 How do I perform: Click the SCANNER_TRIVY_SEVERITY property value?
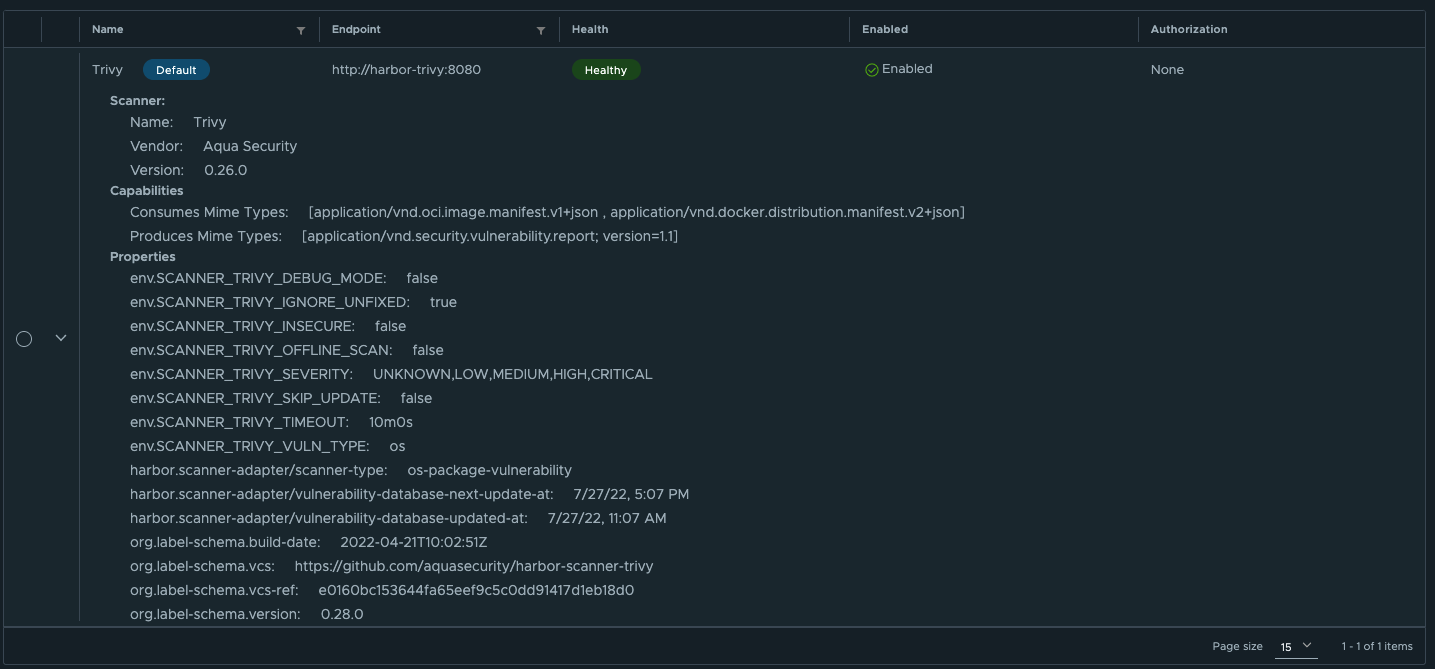514,374
